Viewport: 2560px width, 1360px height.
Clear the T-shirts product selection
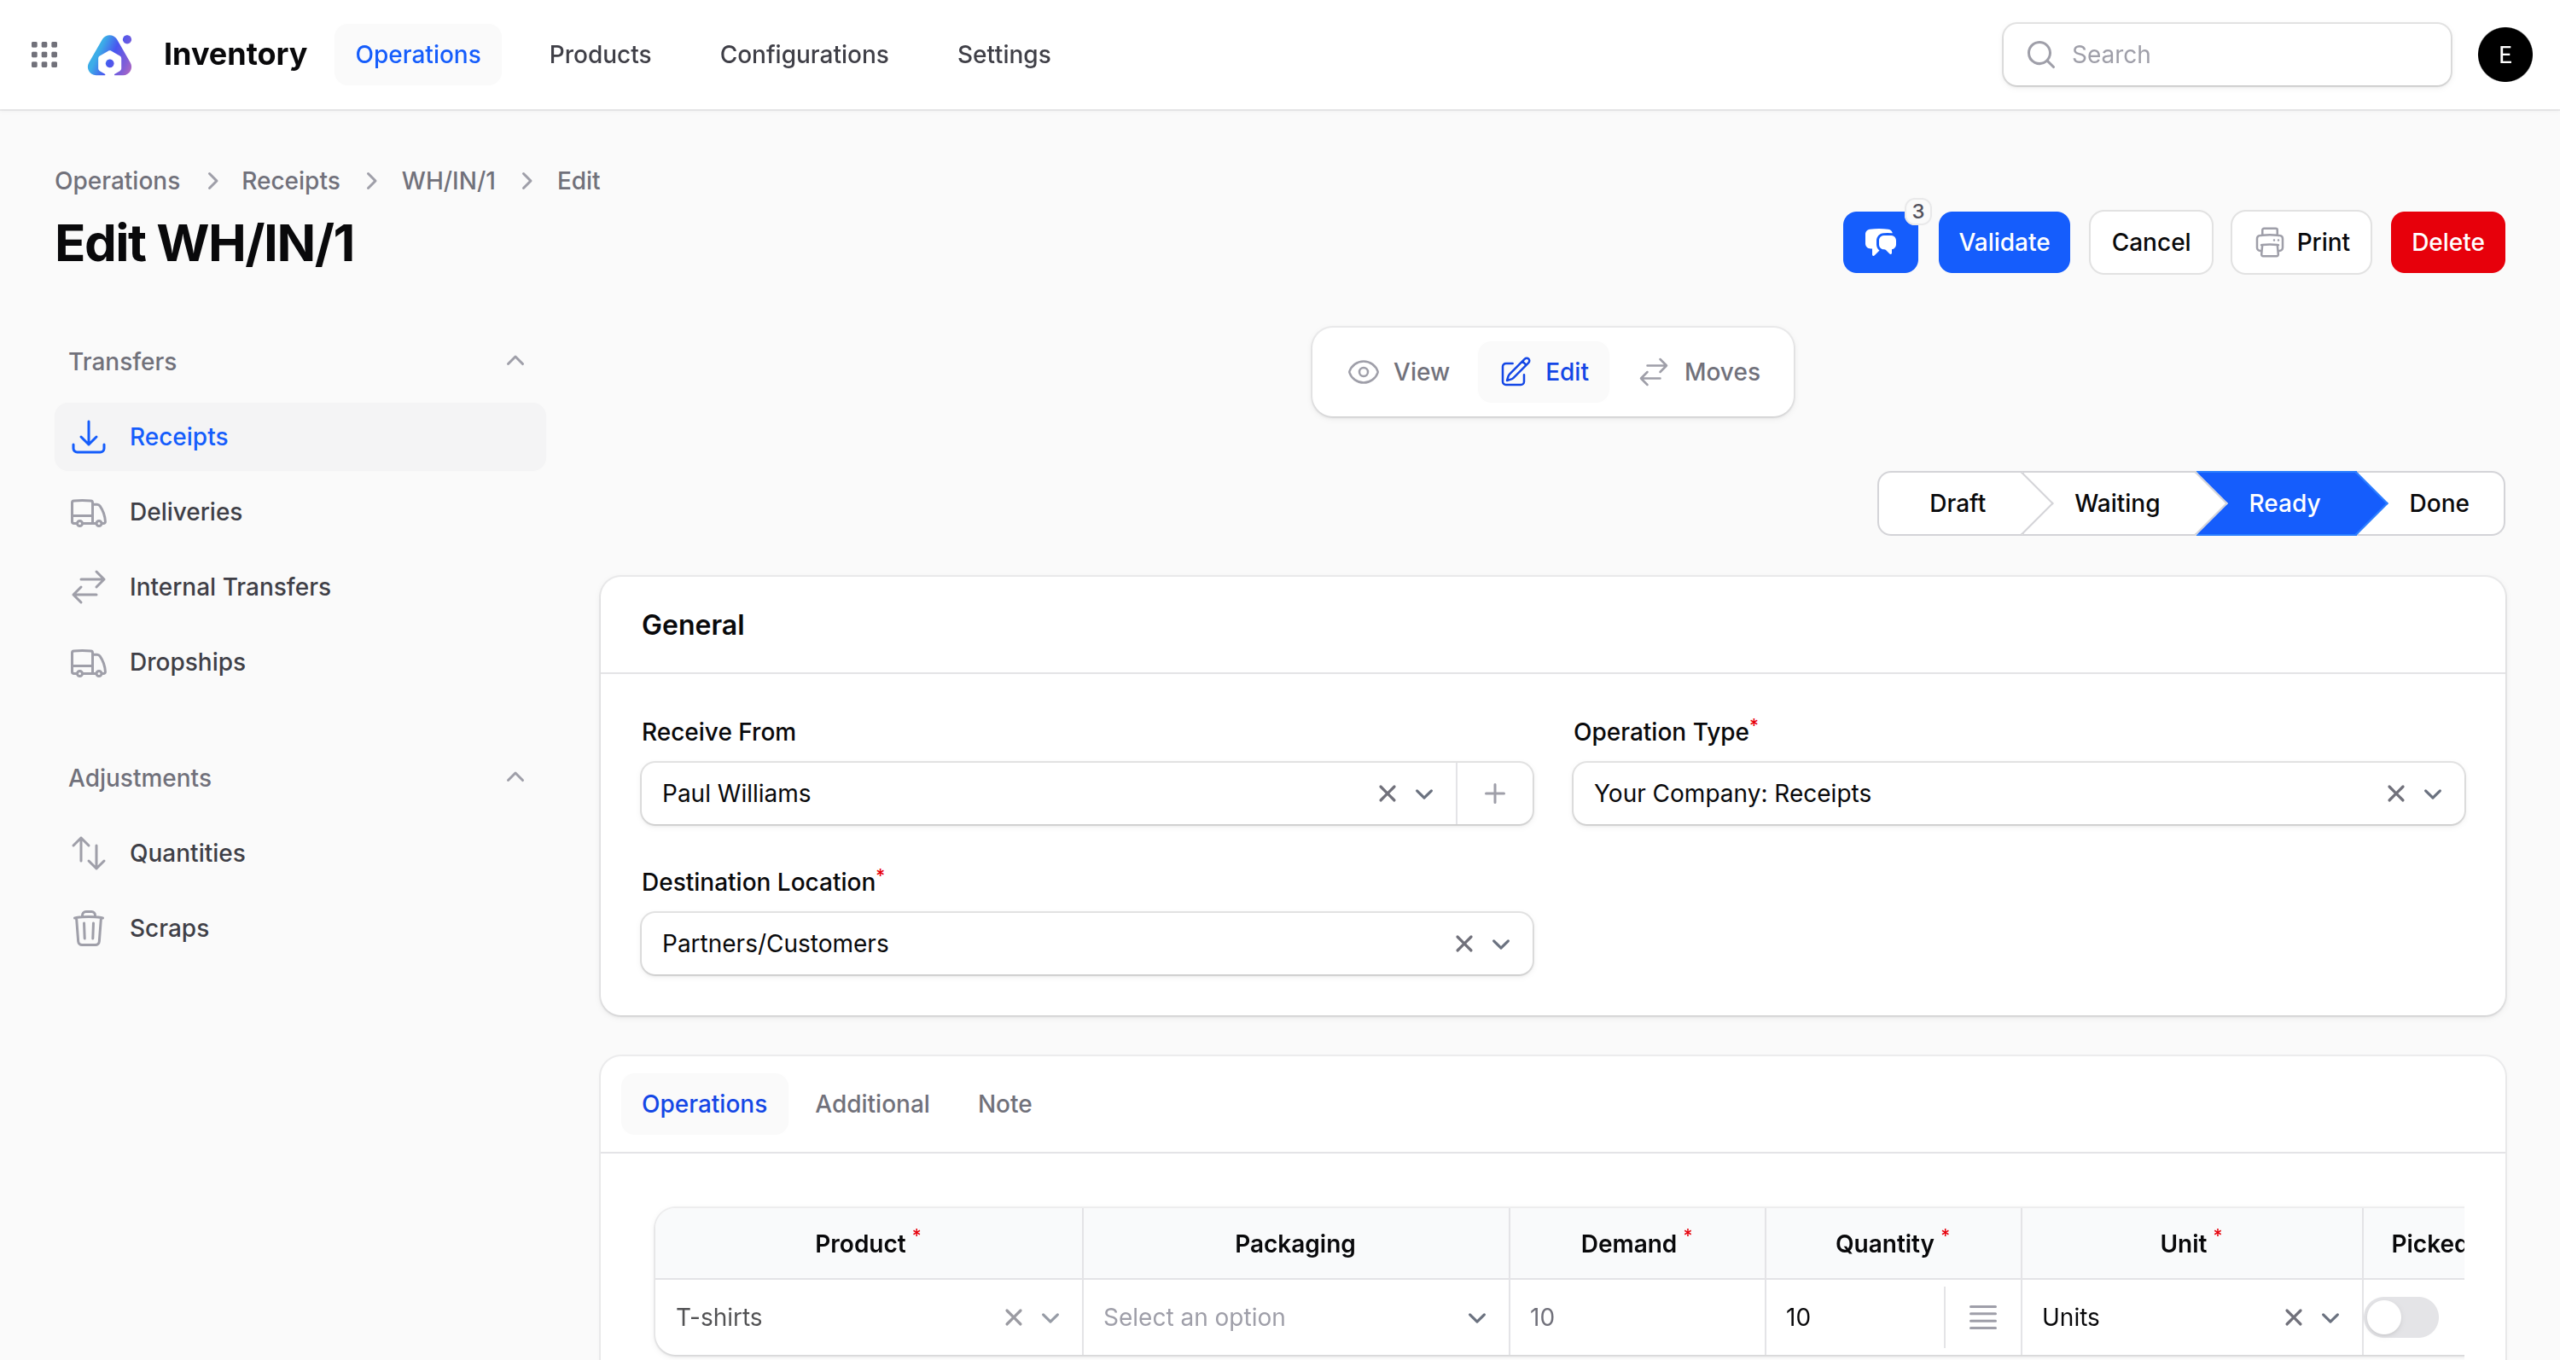click(1013, 1317)
